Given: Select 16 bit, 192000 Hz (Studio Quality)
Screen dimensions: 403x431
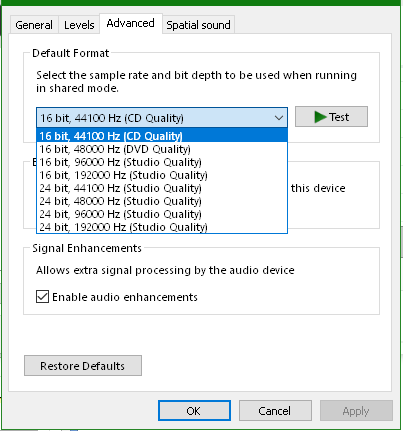Looking at the screenshot, I should click(x=162, y=175).
